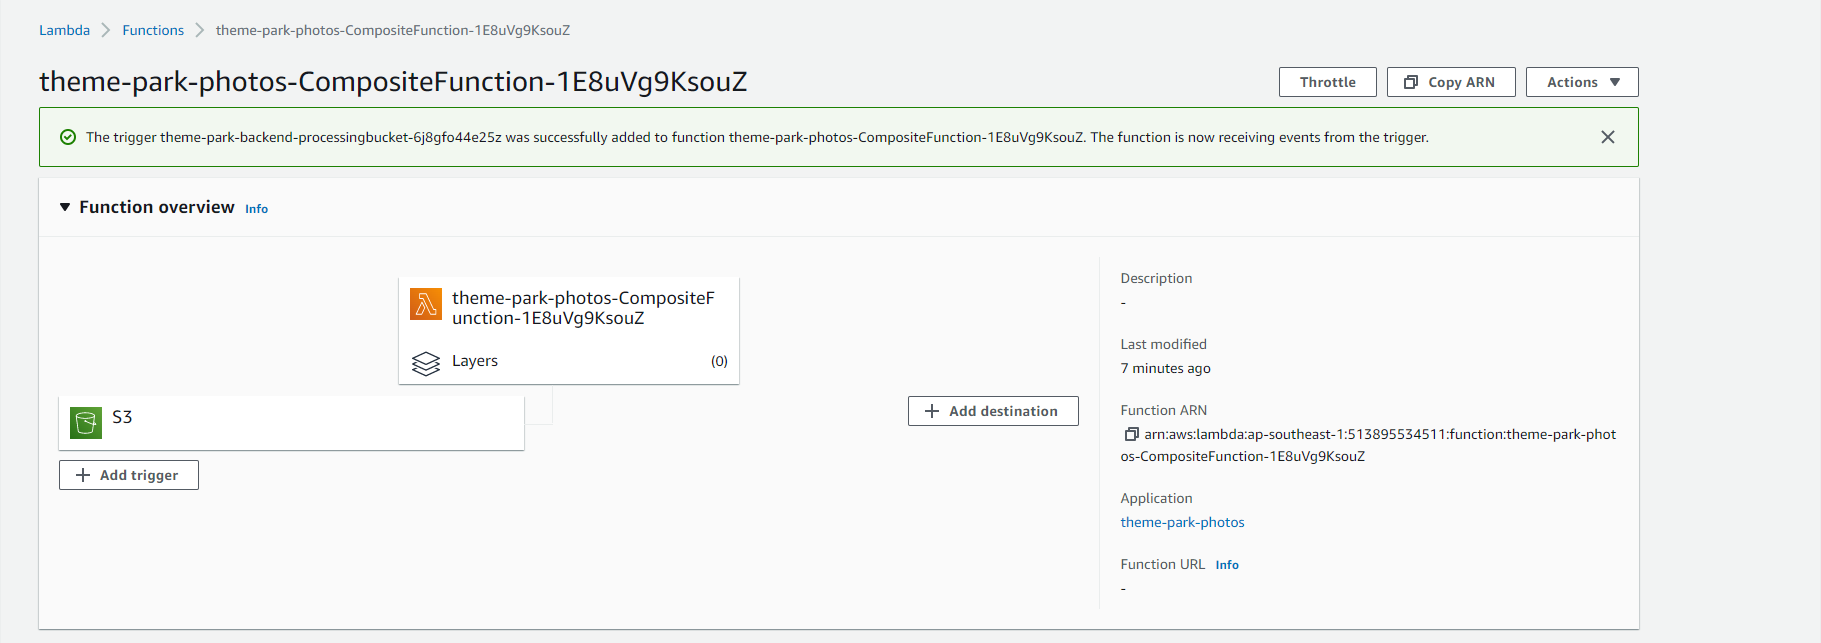Collapse the Function overview section
Viewport: 1821px width, 643px height.
point(65,207)
